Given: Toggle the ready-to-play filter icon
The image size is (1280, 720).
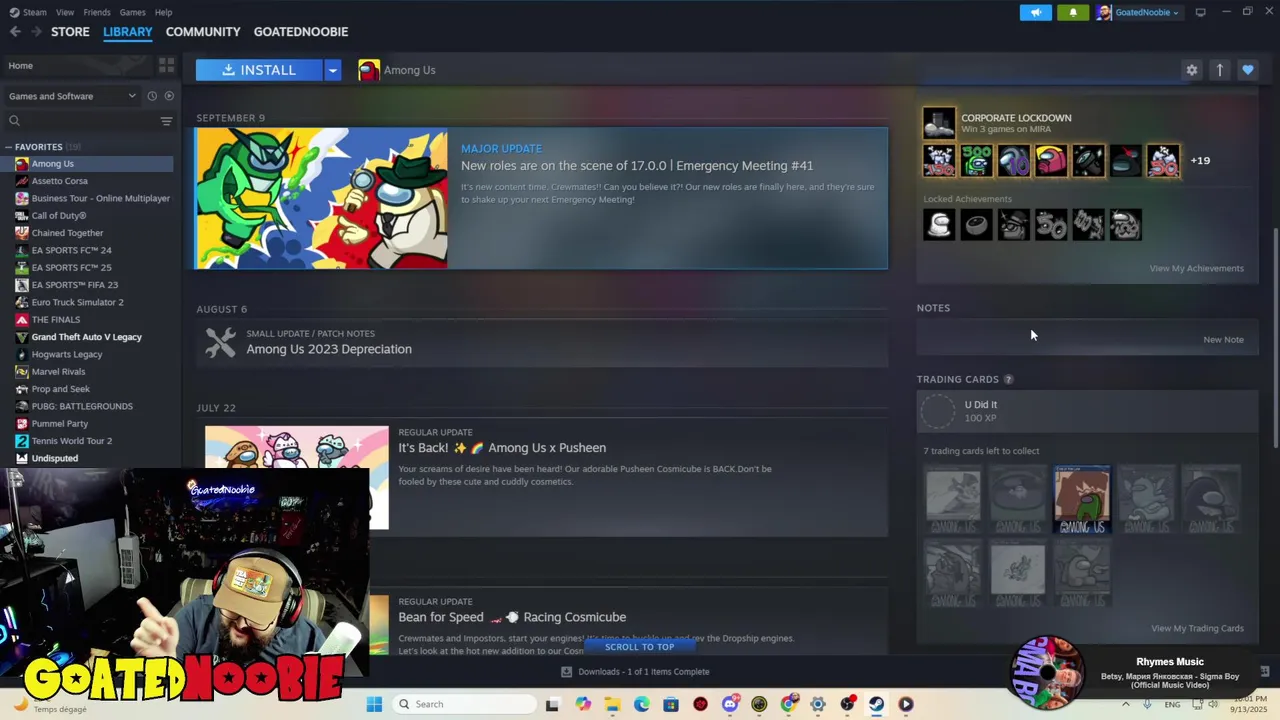Looking at the screenshot, I should [169, 96].
